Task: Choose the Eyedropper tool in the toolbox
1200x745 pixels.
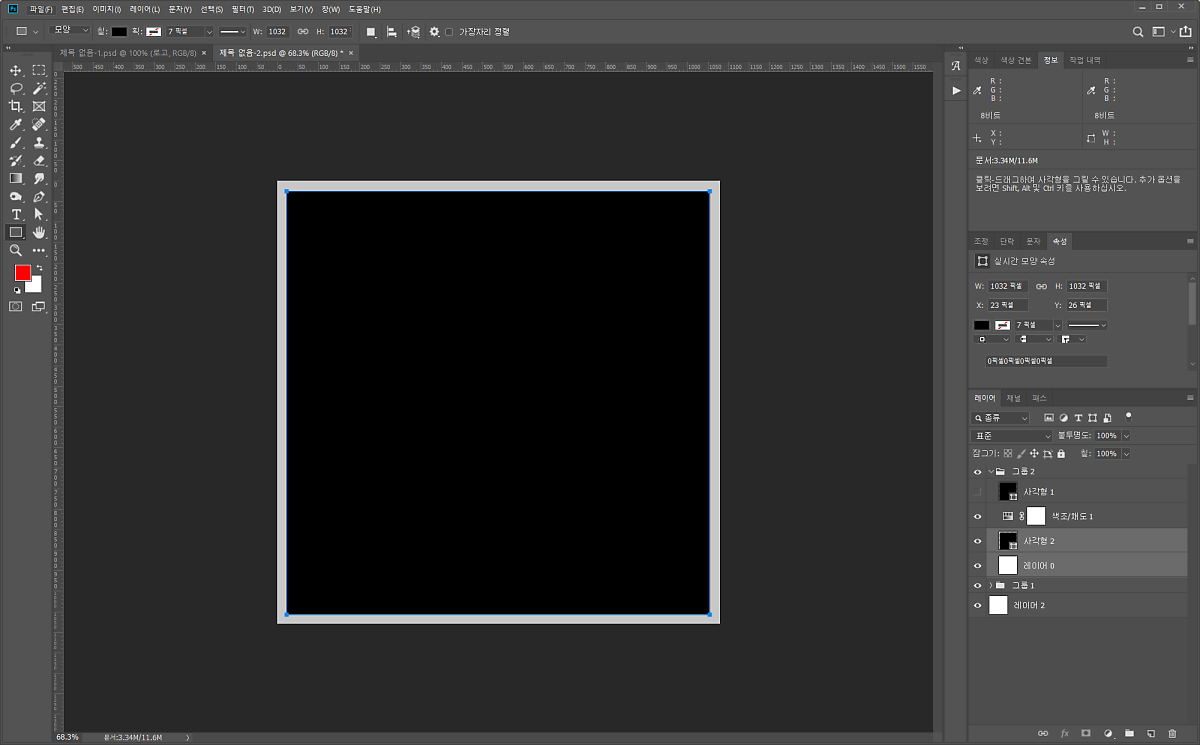Action: (x=16, y=124)
